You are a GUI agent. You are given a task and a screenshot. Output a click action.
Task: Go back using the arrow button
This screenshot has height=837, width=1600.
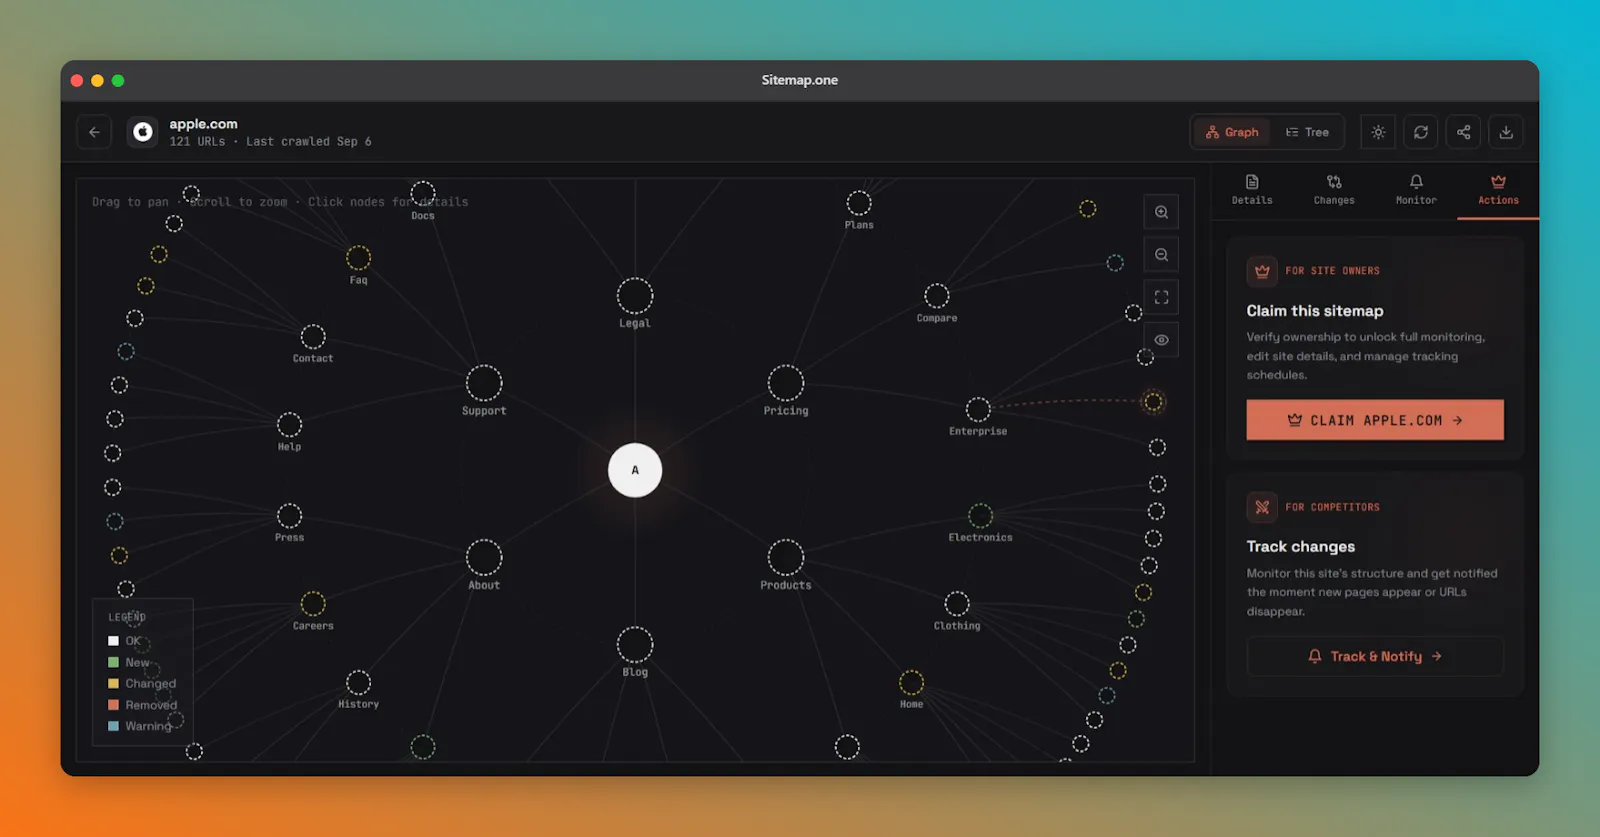pos(94,132)
